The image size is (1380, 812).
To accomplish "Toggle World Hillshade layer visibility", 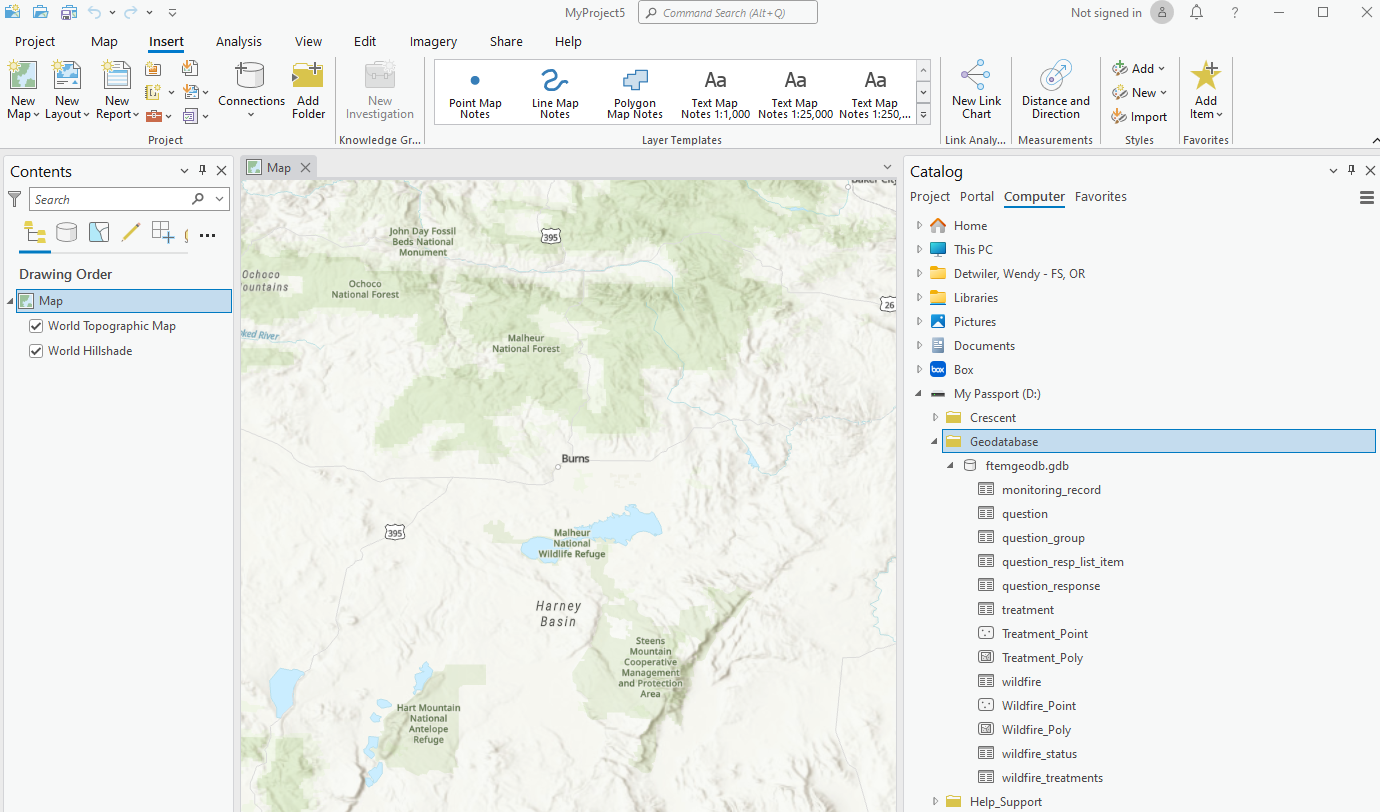I will [x=36, y=351].
